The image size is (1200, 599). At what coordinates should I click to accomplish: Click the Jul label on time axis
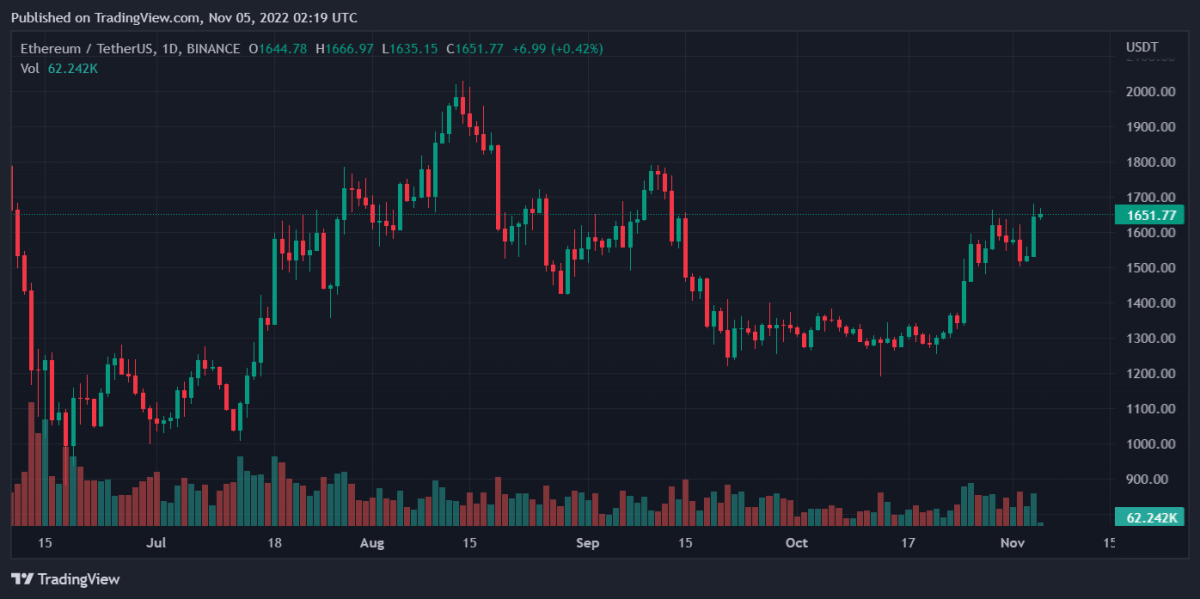[x=155, y=544]
